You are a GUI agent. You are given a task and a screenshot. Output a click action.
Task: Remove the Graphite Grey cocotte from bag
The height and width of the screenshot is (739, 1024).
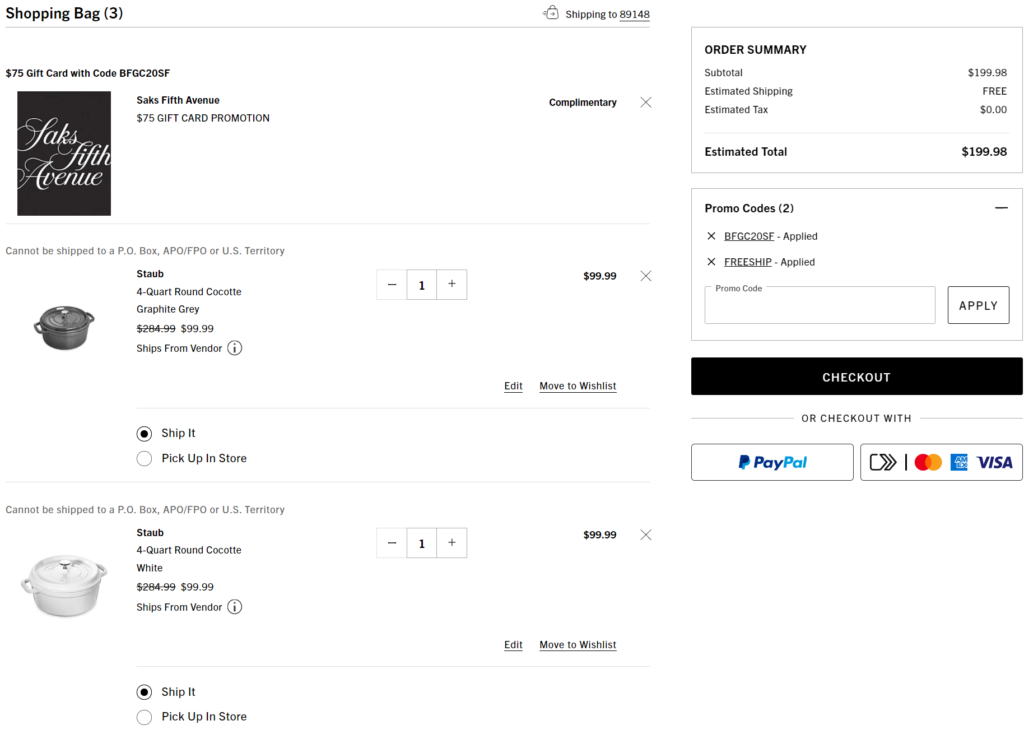tap(645, 276)
